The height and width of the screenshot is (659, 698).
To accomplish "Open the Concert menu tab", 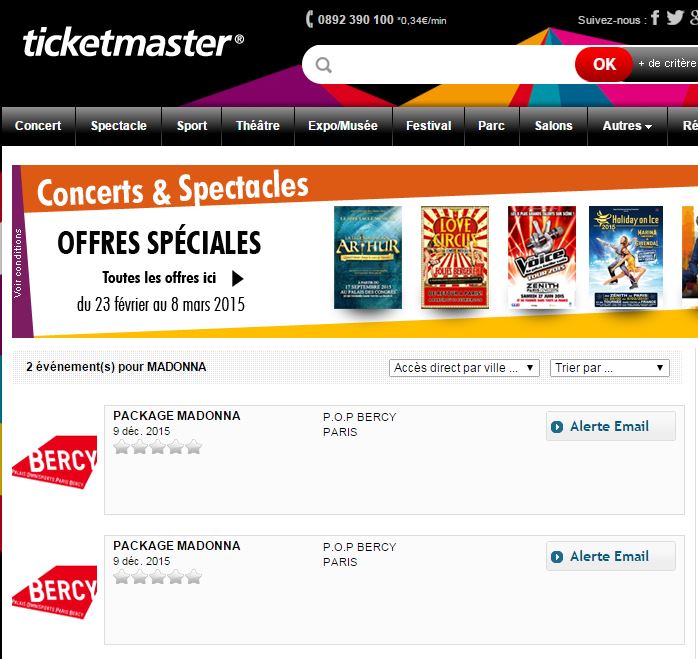I will click(x=38, y=126).
